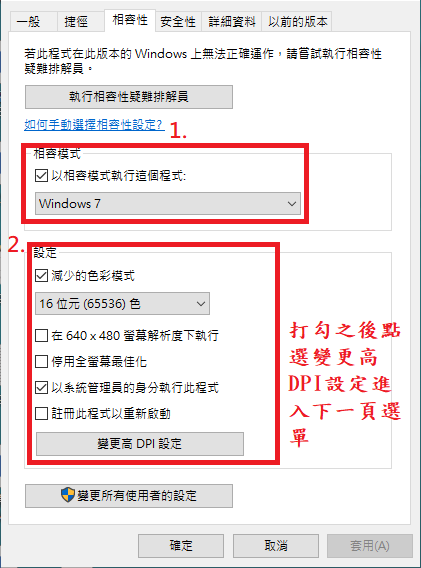This screenshot has height=568, width=421.
Task: Click 執行相容性疑難排解員 button
Action: click(129, 97)
